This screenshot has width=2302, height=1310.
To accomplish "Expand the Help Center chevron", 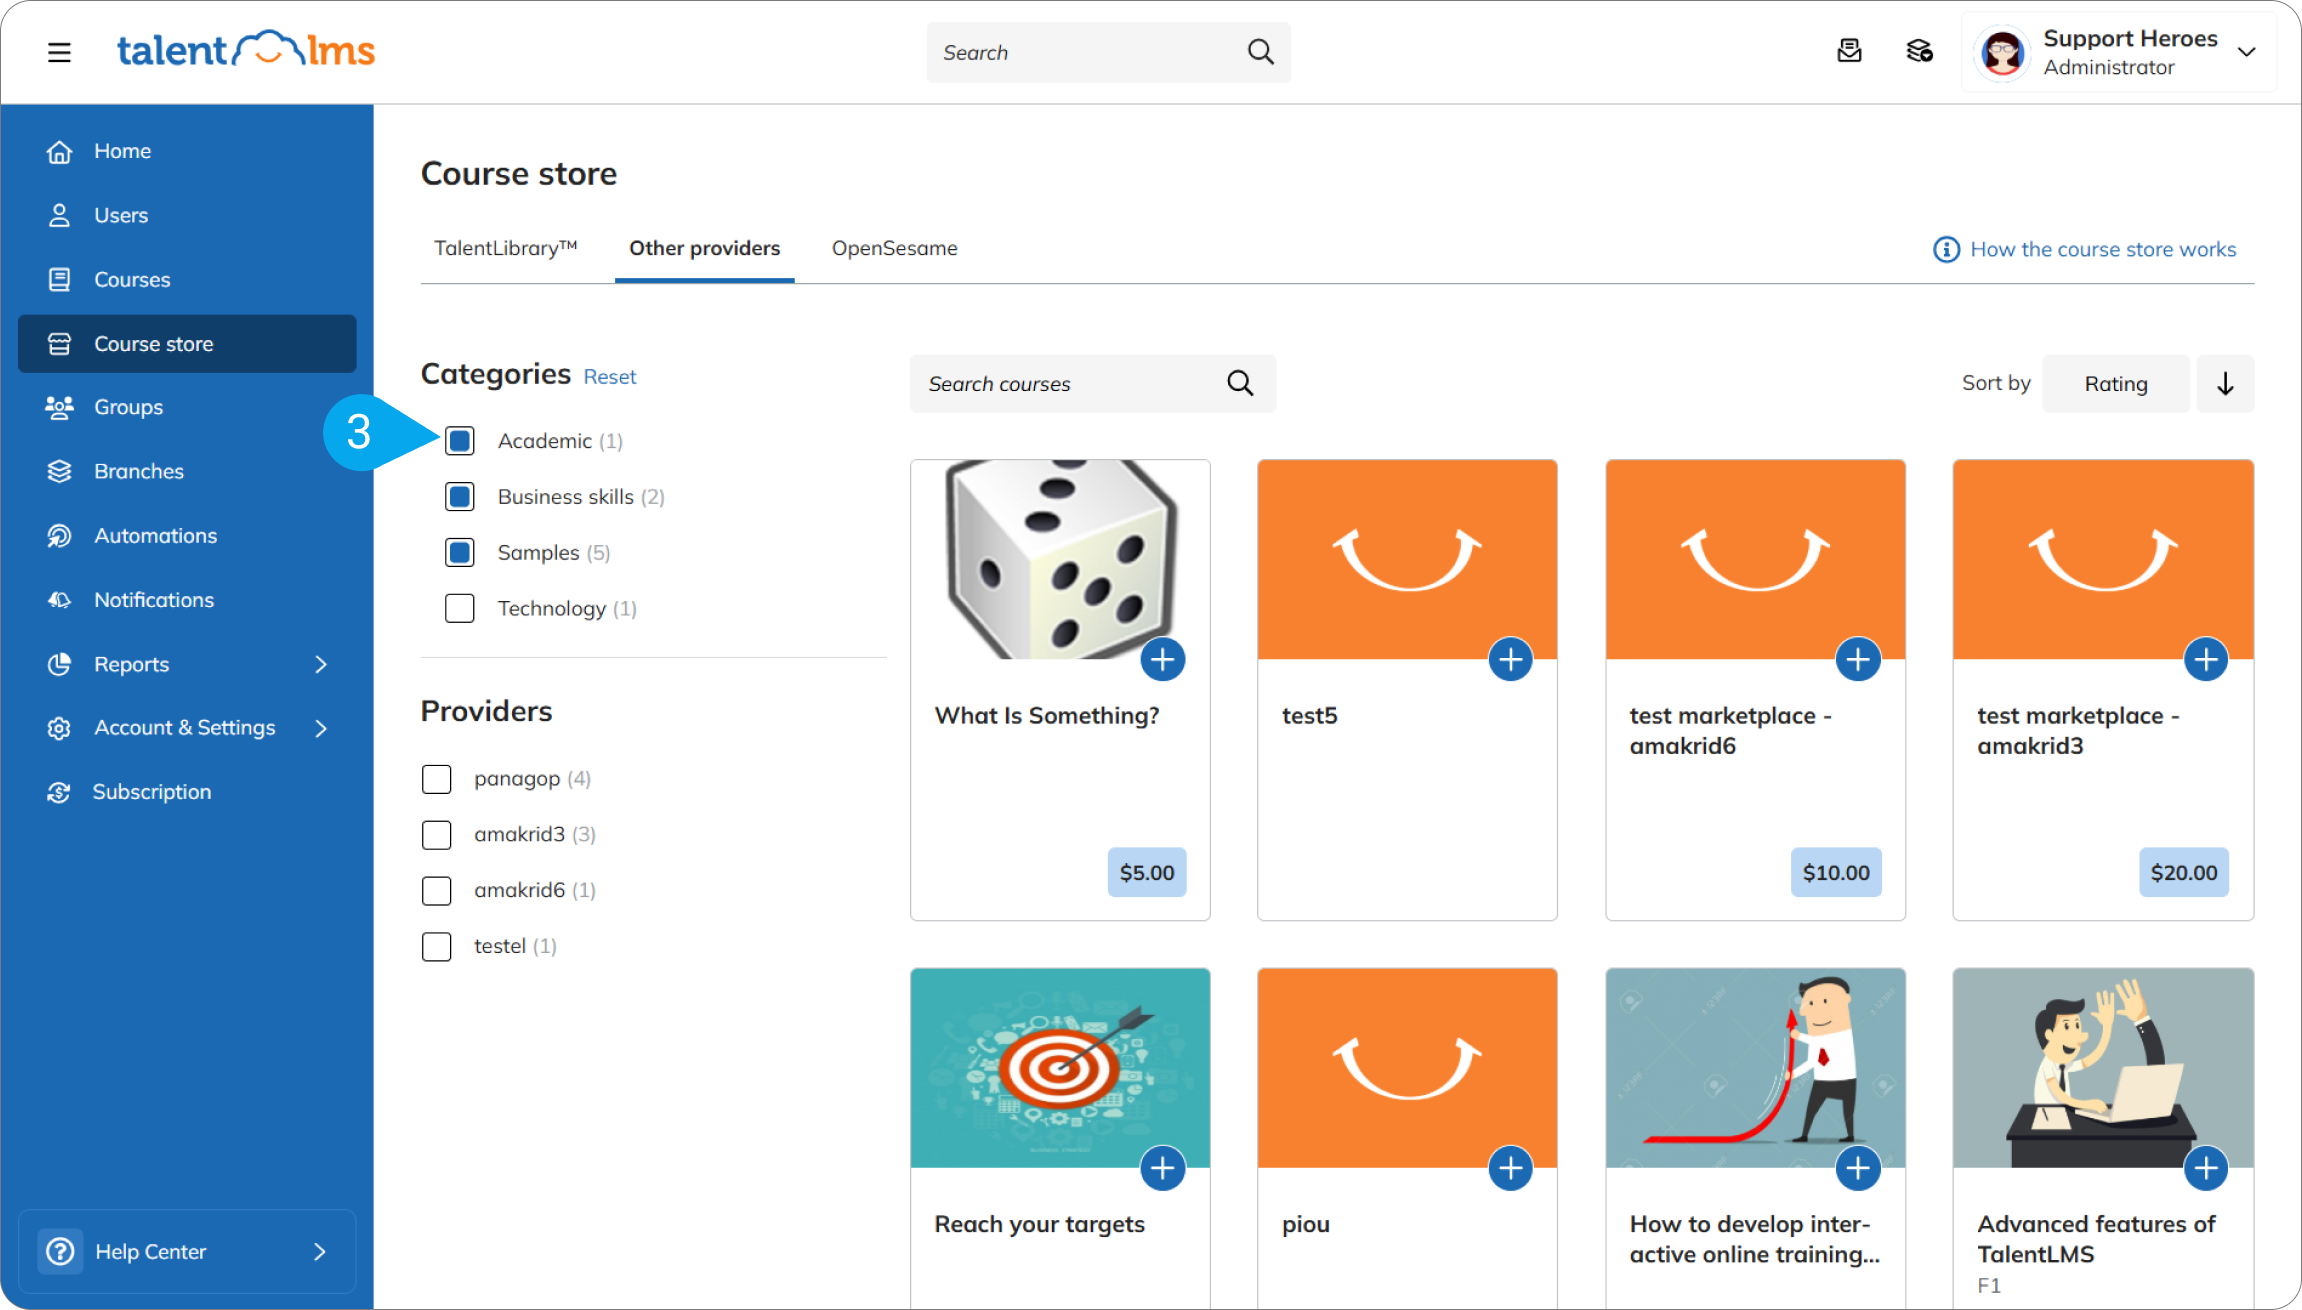I will pyautogui.click(x=320, y=1251).
